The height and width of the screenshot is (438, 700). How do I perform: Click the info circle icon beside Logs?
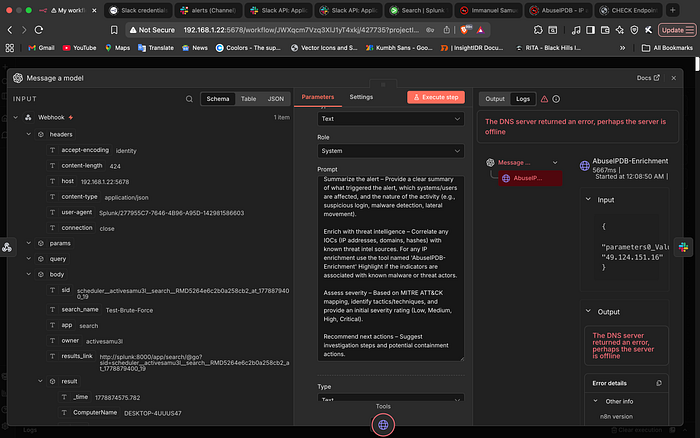[x=556, y=99]
